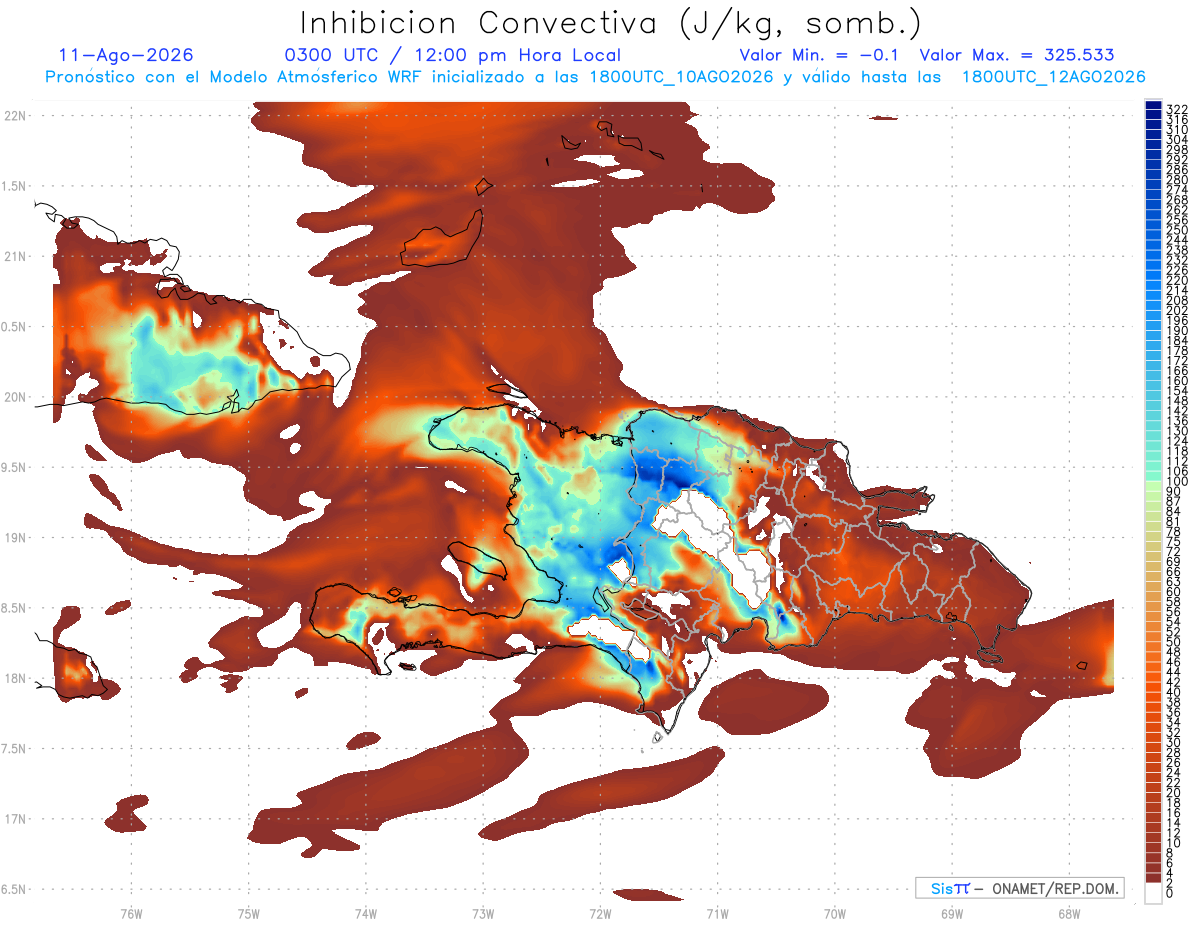Click the '68W' longitude label
This screenshot has height=927, width=1200.
click(1068, 912)
